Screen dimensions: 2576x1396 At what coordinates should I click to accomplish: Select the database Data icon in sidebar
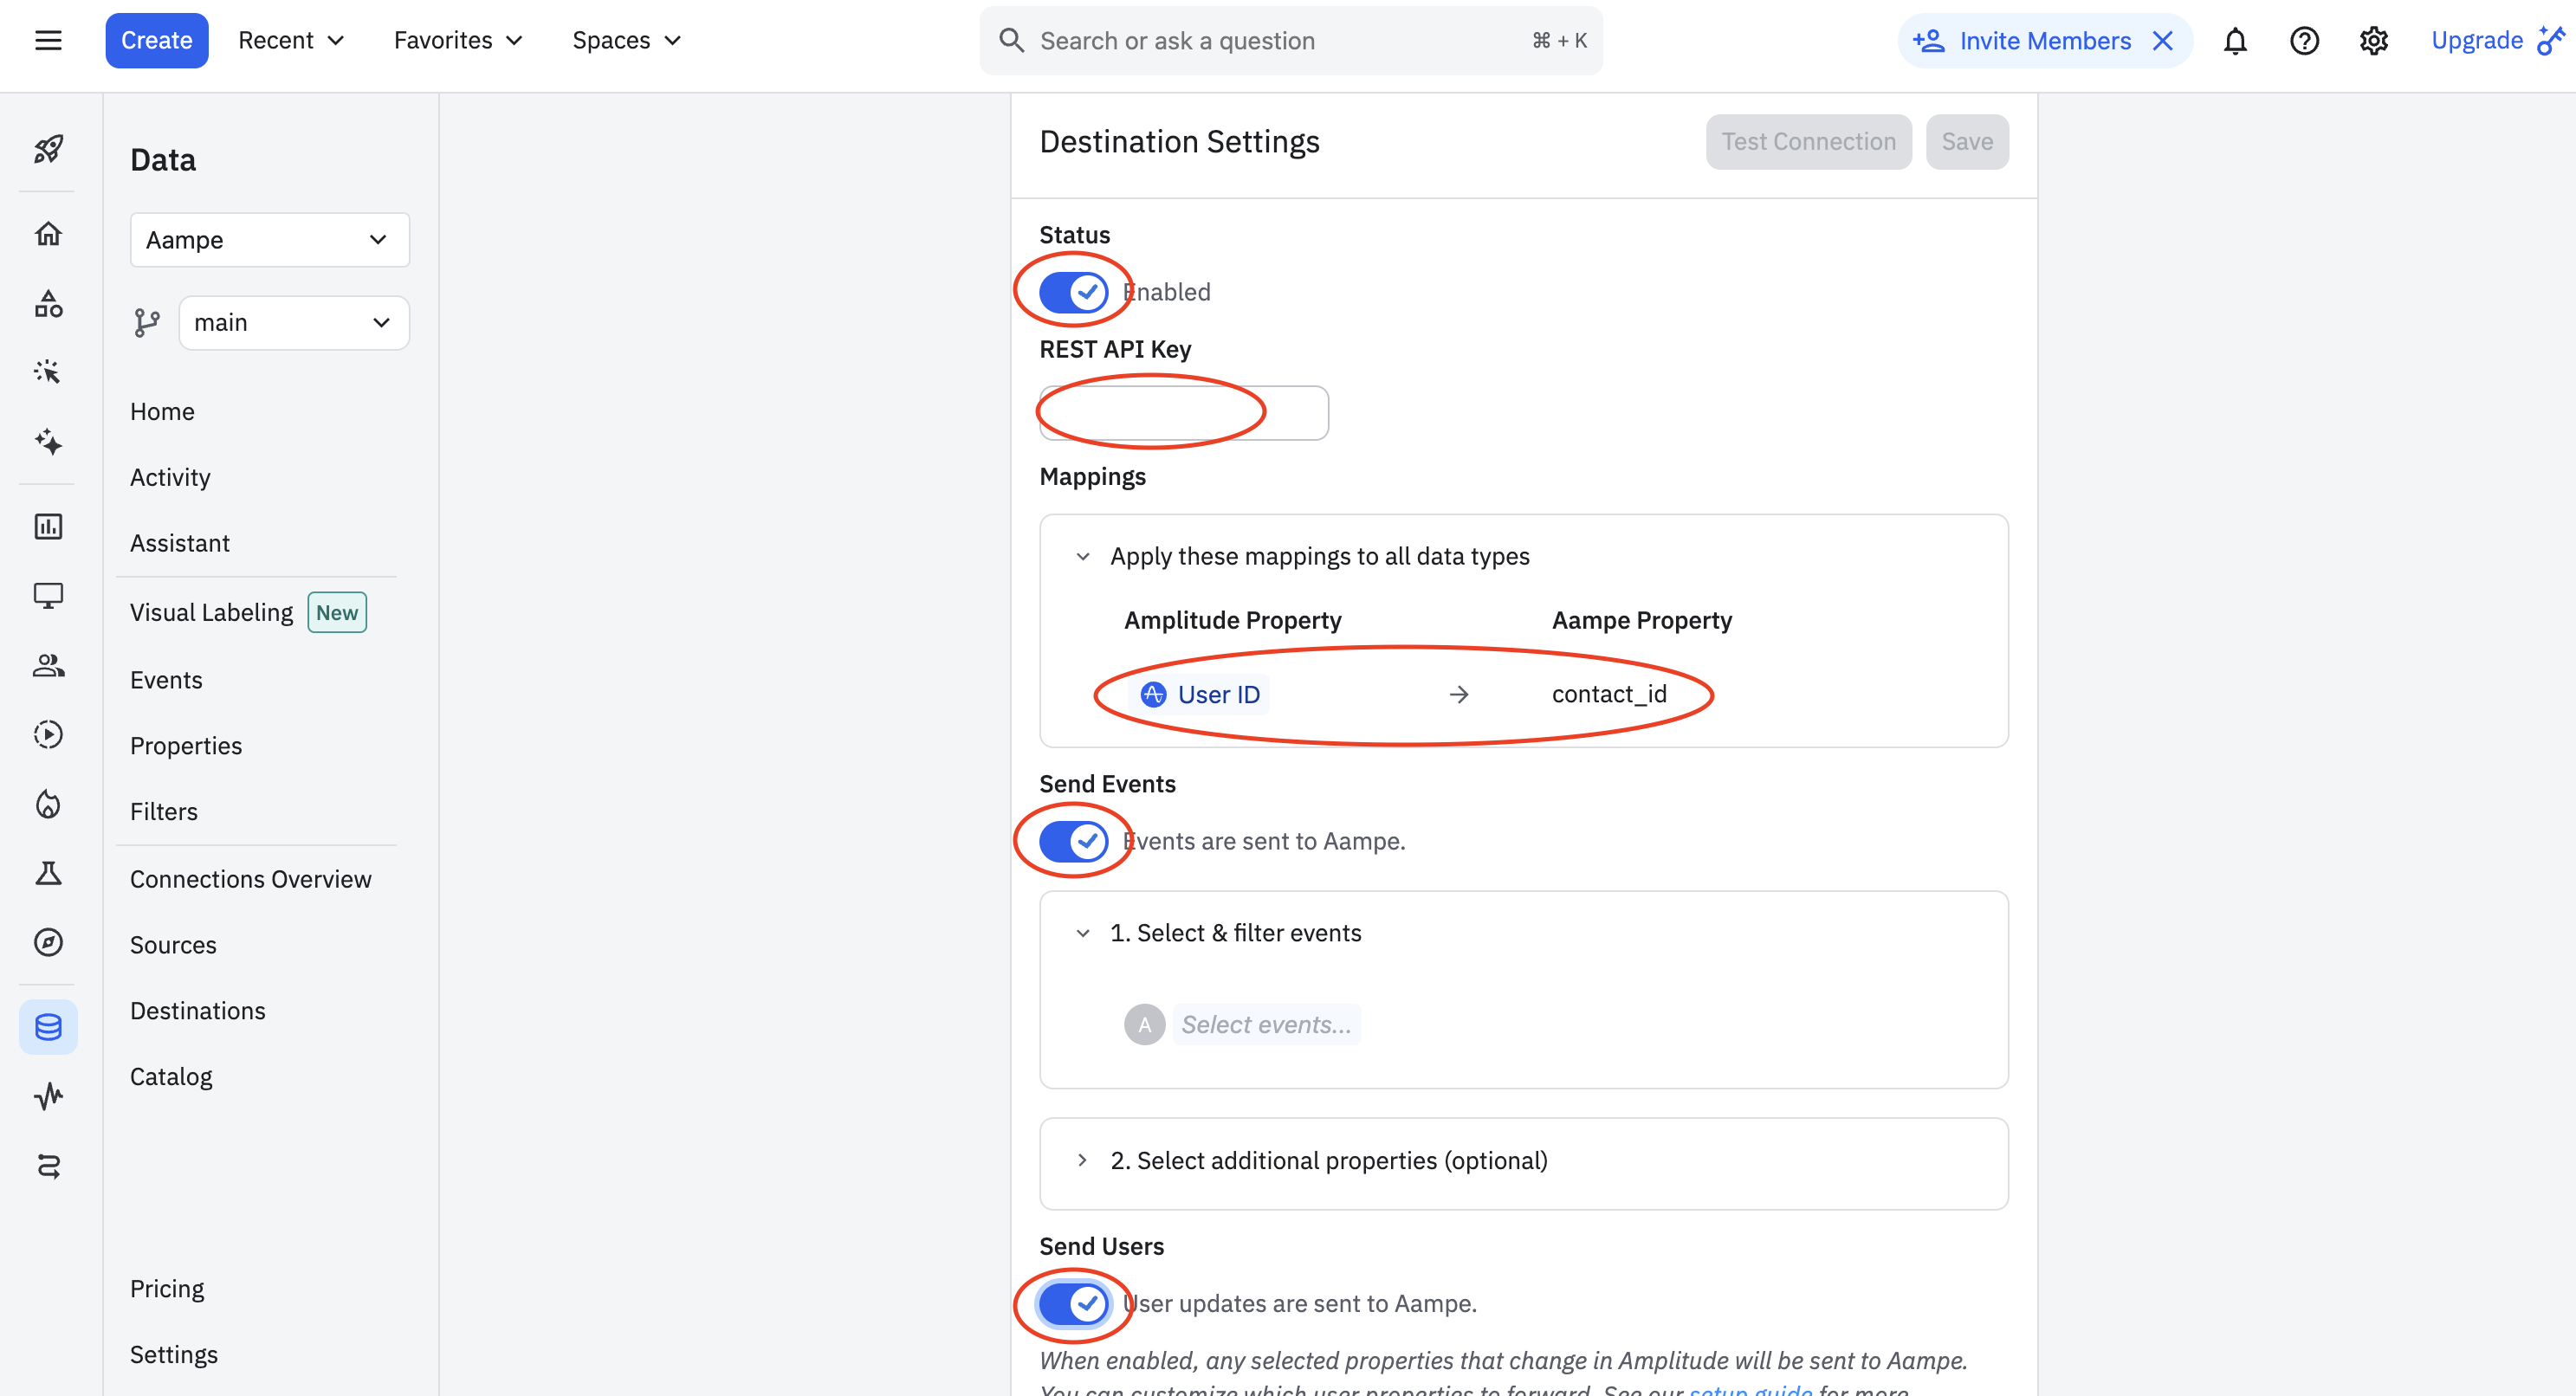[48, 1027]
